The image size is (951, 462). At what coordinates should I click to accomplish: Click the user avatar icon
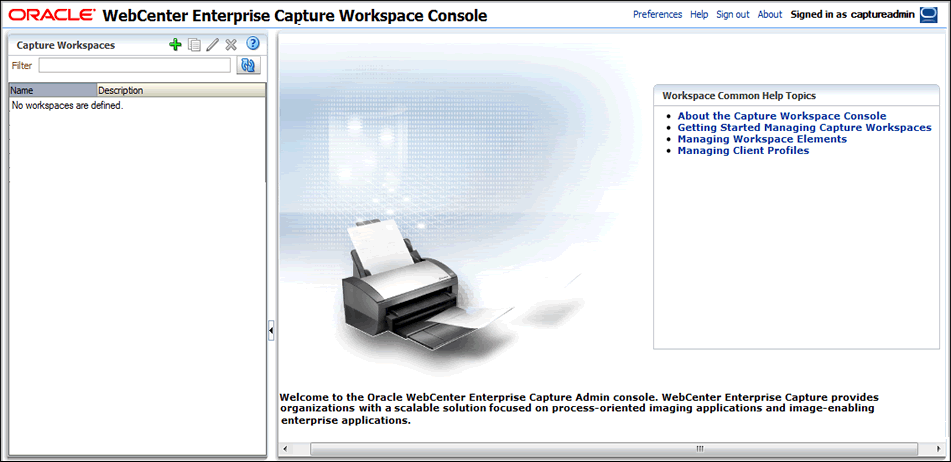tap(929, 15)
